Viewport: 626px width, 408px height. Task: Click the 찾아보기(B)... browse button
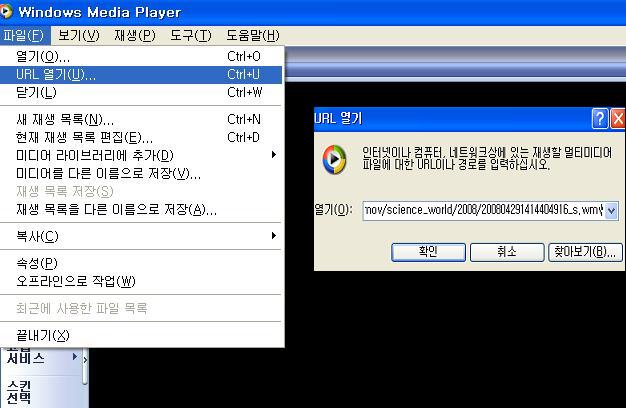(x=585, y=252)
